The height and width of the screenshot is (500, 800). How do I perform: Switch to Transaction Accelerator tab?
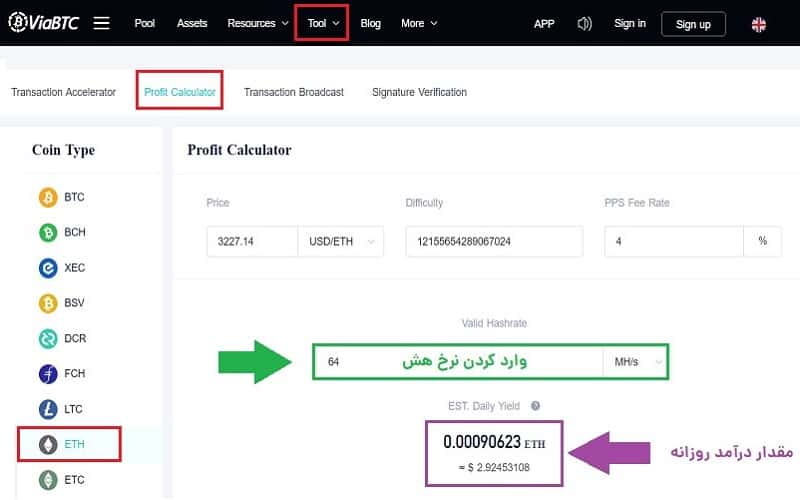(x=63, y=92)
